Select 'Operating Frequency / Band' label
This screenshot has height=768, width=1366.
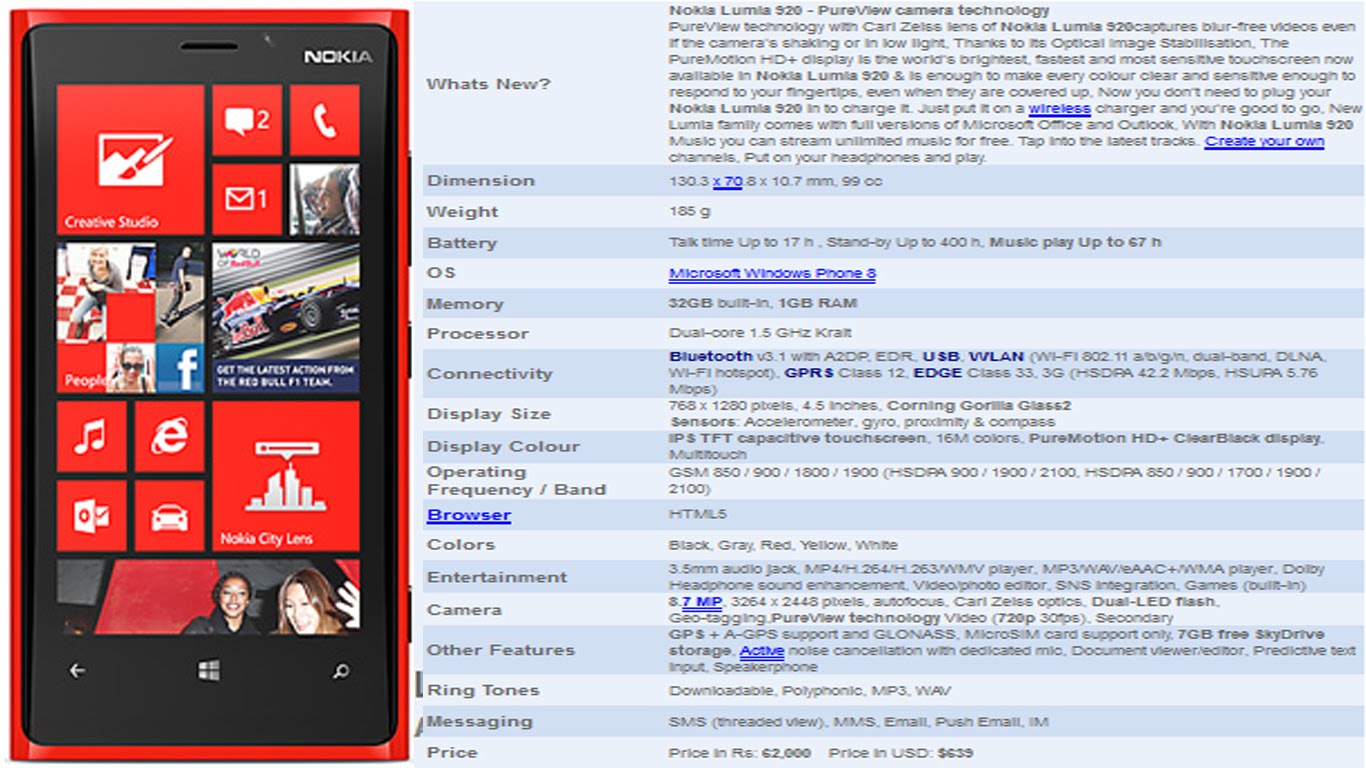[516, 481]
